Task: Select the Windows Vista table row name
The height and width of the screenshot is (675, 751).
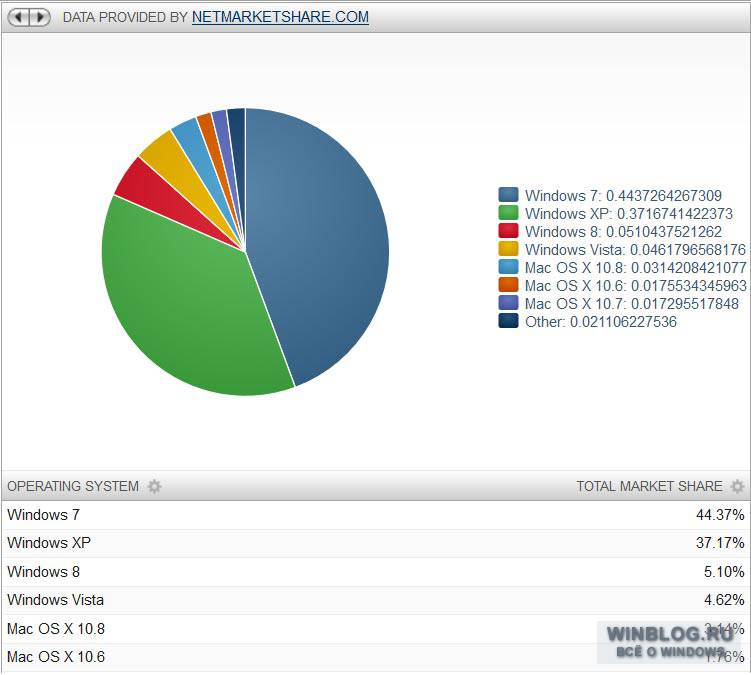Action: [56, 600]
